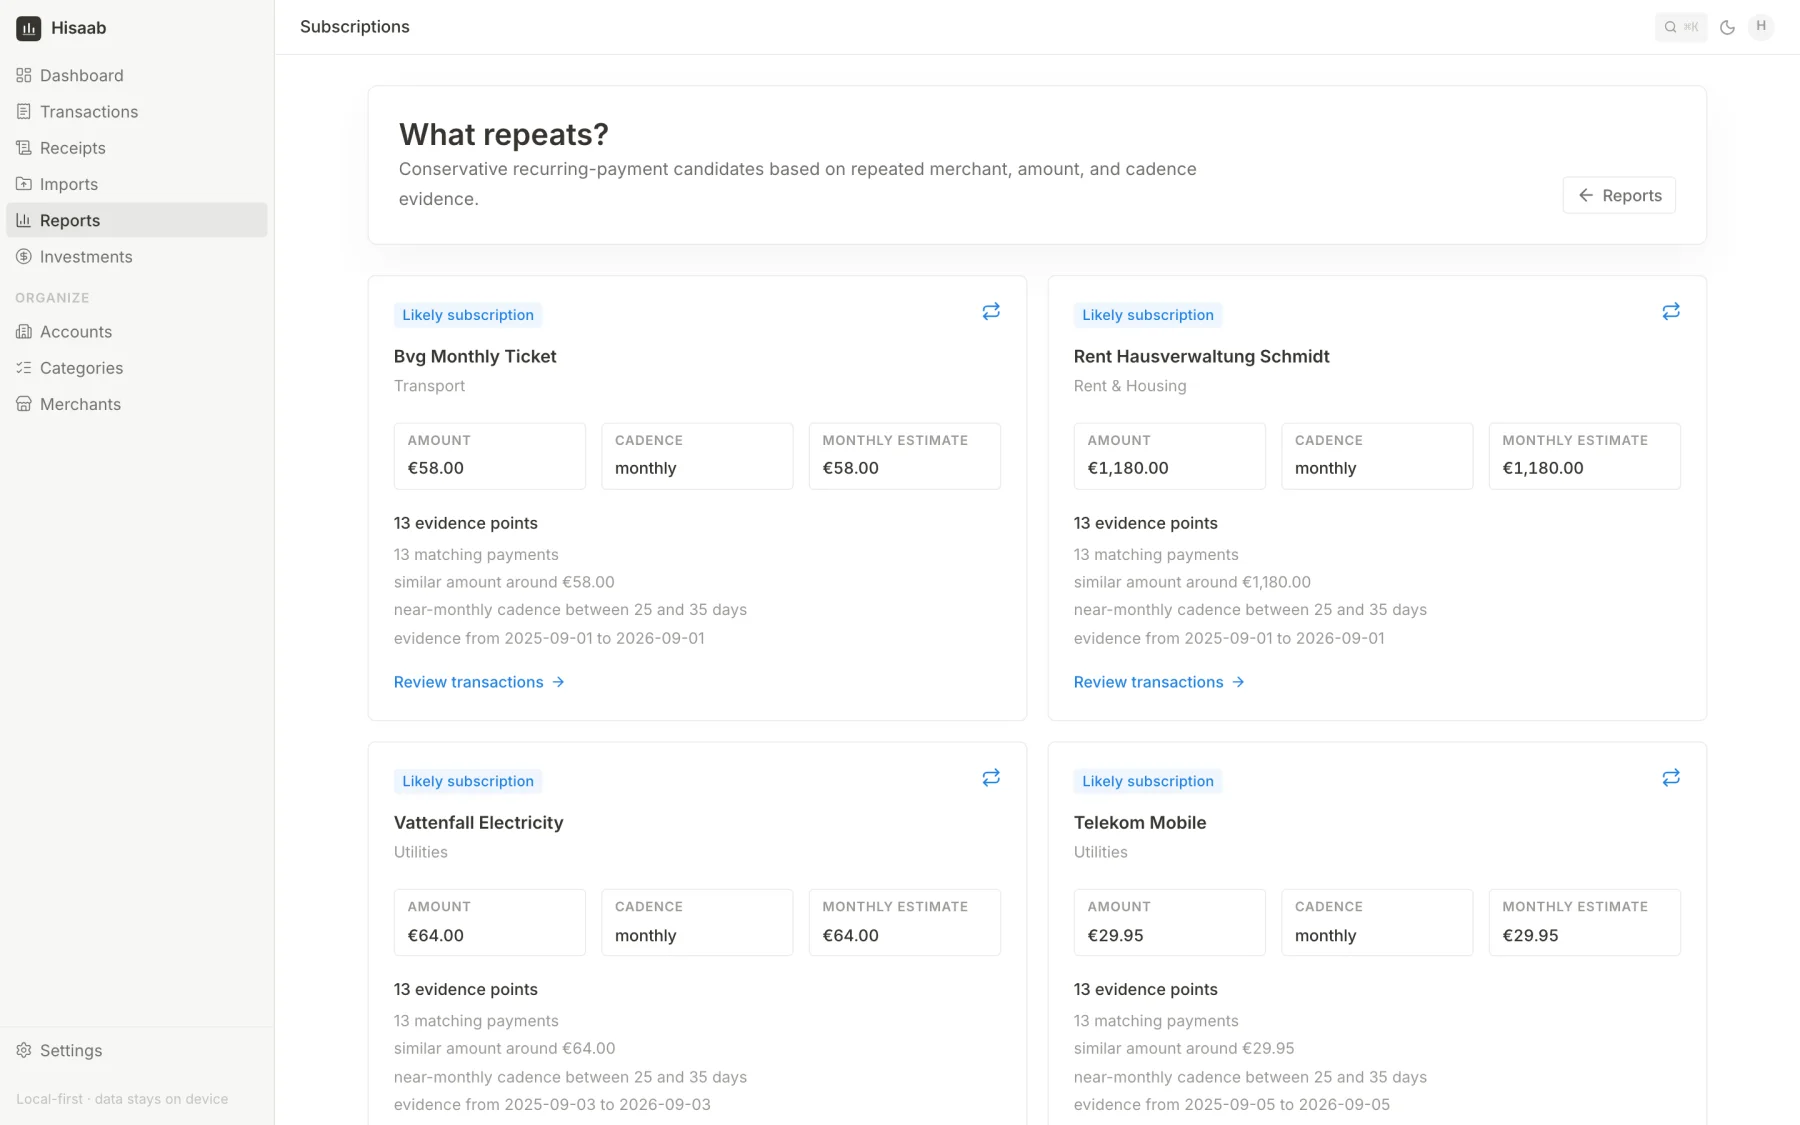
Task: Click the back arrow in Reports button
Action: (x=1586, y=195)
